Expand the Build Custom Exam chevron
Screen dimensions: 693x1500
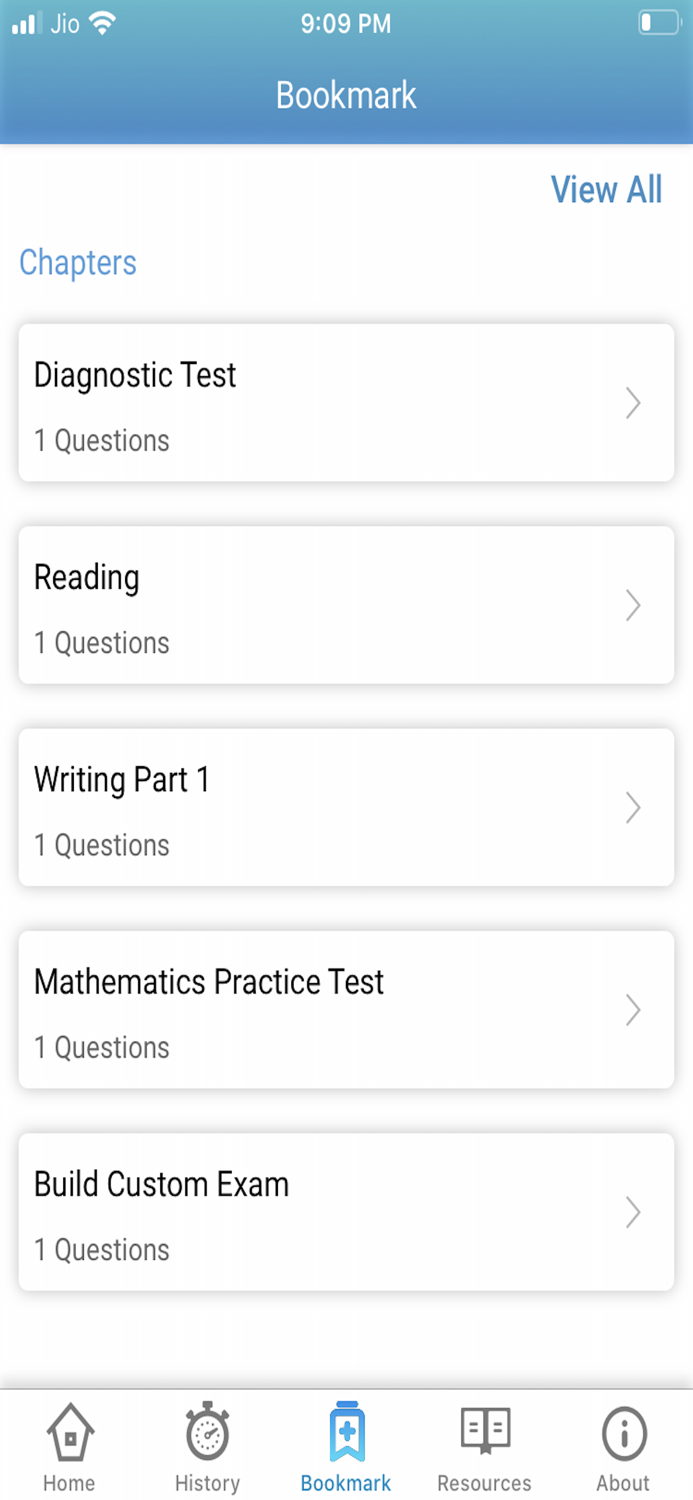(633, 1212)
